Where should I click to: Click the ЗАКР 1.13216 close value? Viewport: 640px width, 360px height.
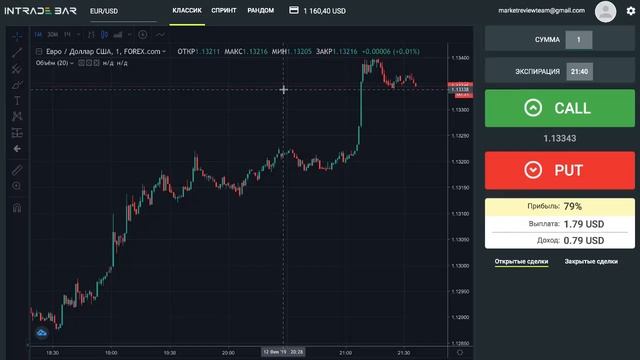click(x=337, y=51)
